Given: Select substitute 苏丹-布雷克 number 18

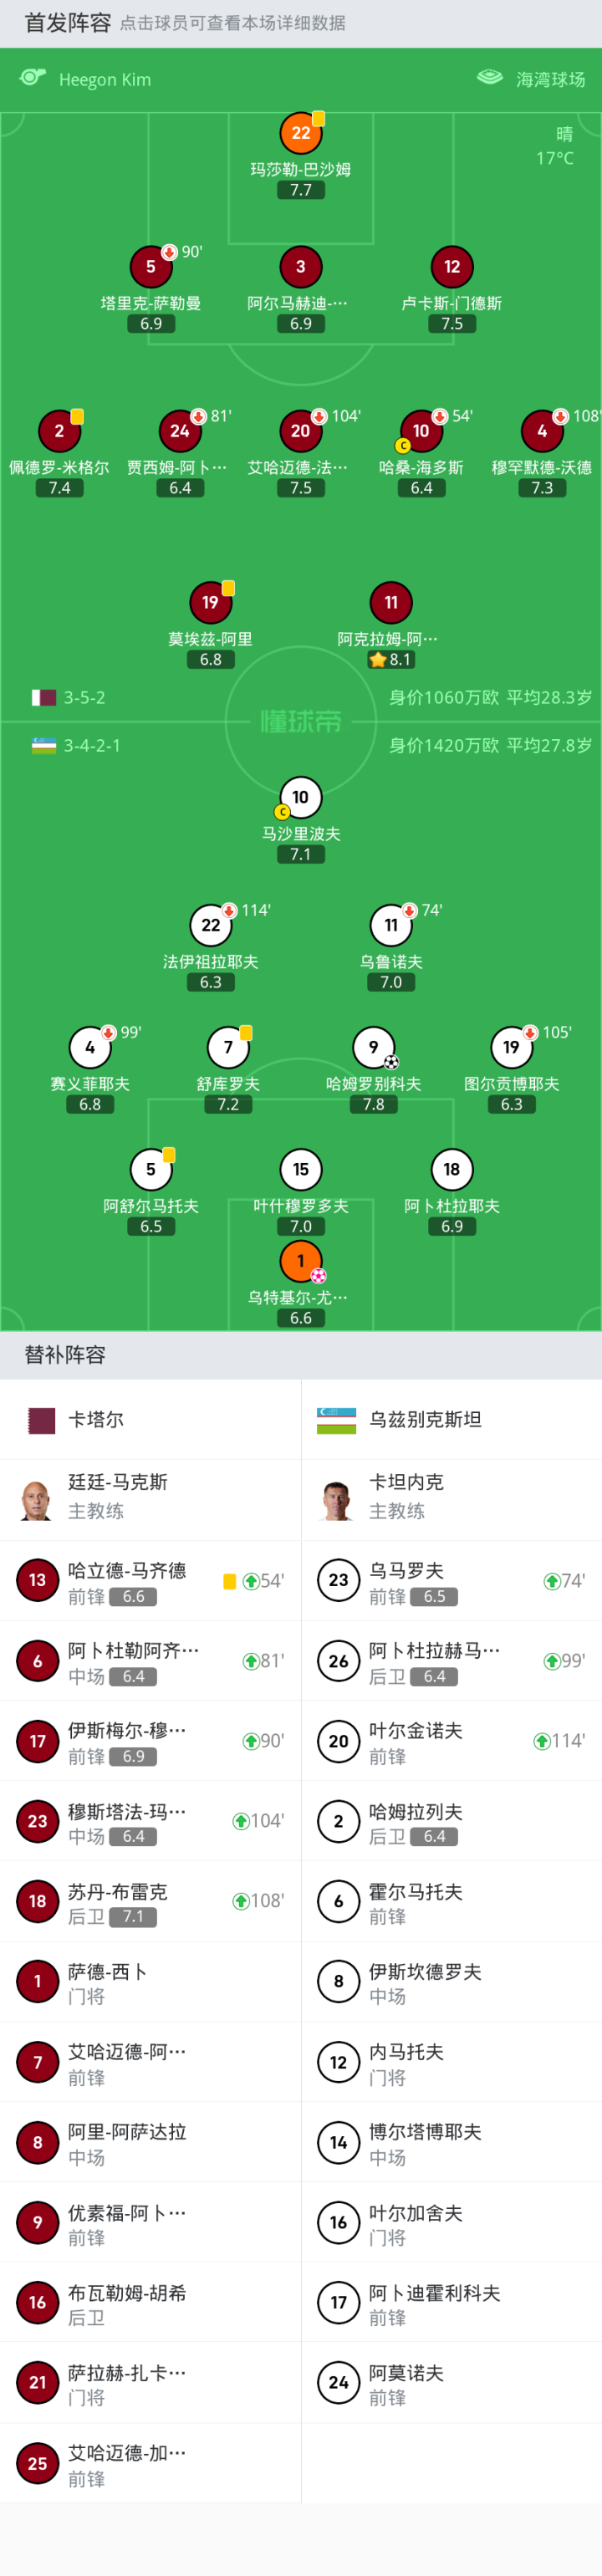Looking at the screenshot, I should point(37,1901).
